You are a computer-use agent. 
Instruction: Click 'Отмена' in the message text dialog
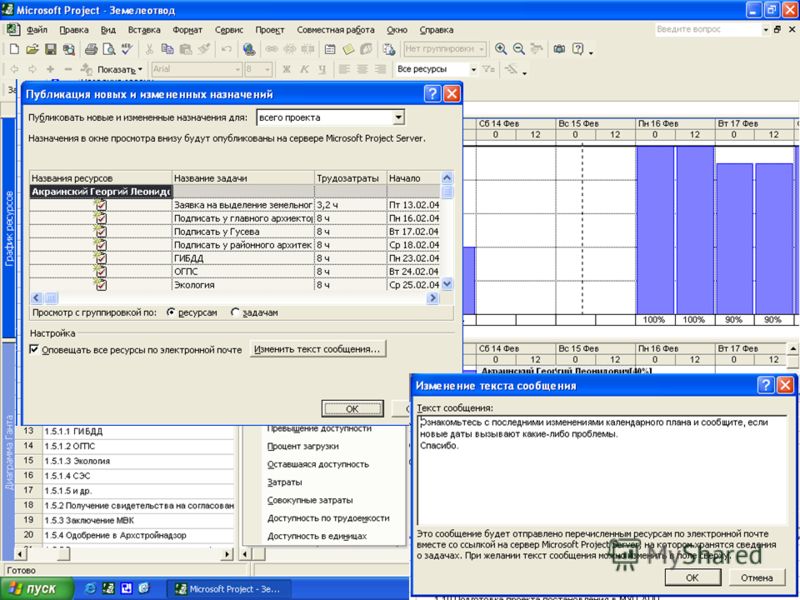(757, 577)
